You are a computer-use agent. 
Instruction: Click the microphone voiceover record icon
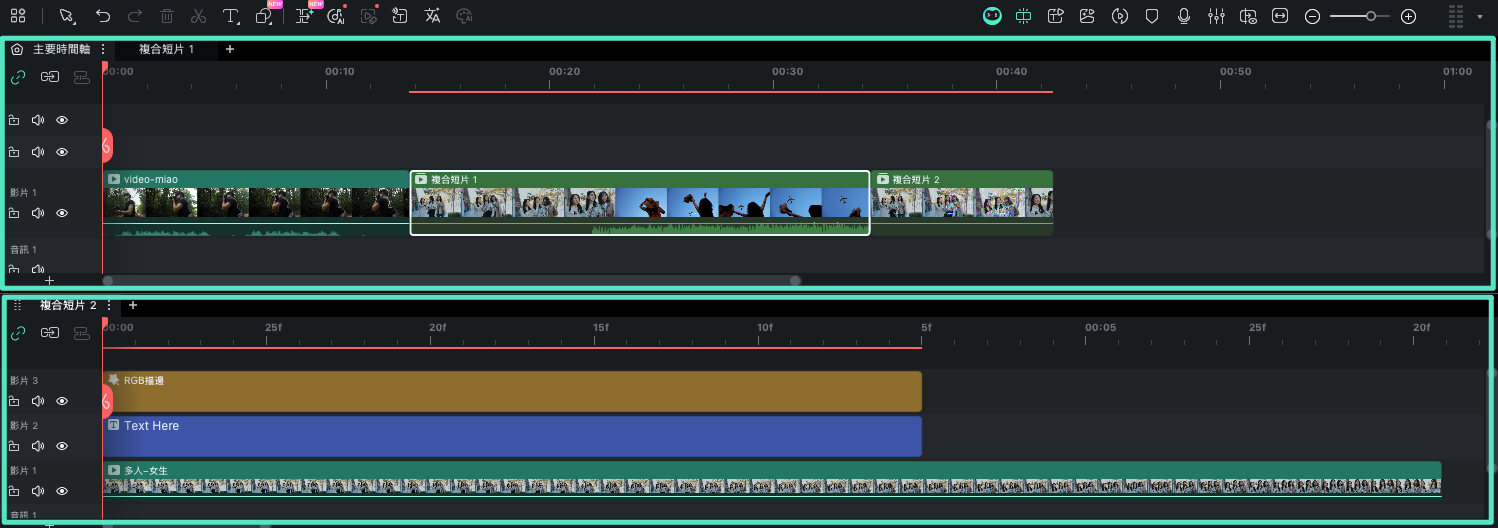point(1184,16)
